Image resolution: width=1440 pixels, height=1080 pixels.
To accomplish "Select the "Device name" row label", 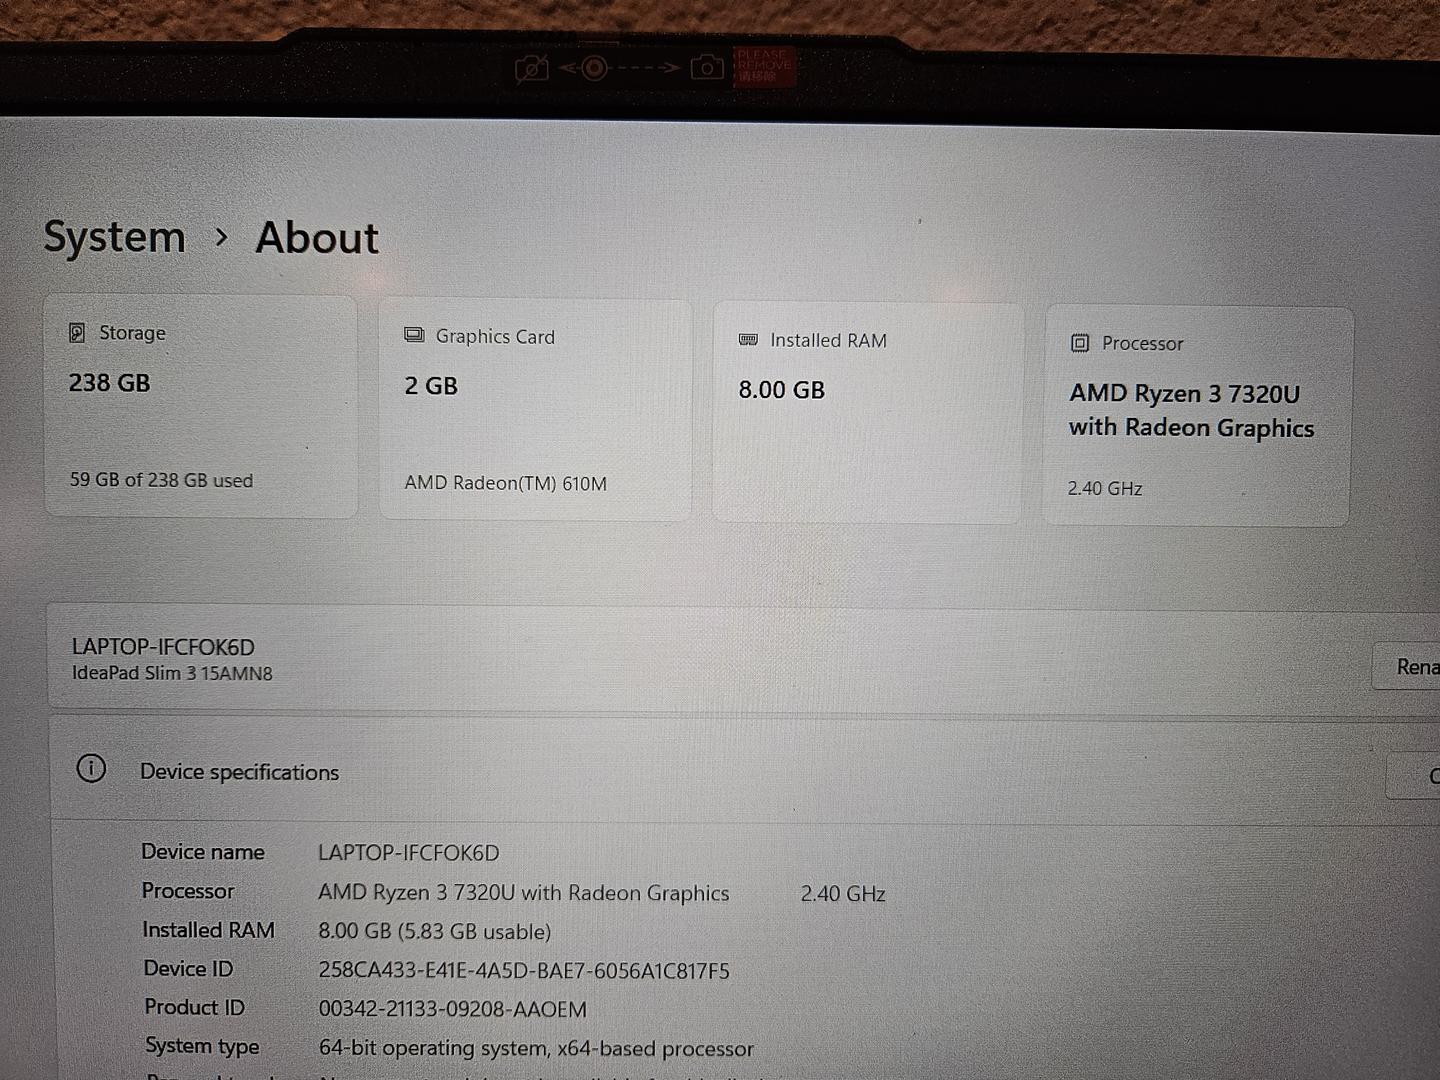I will (x=203, y=852).
